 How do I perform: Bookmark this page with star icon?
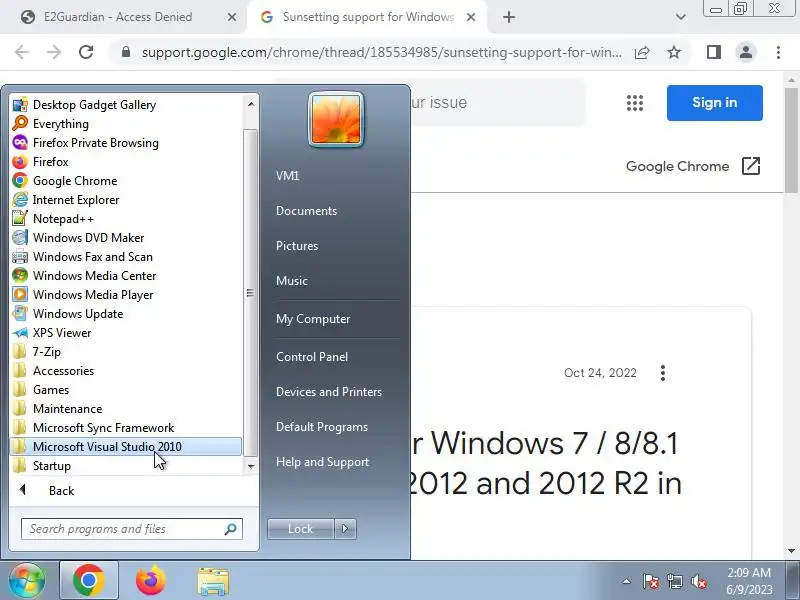point(674,52)
